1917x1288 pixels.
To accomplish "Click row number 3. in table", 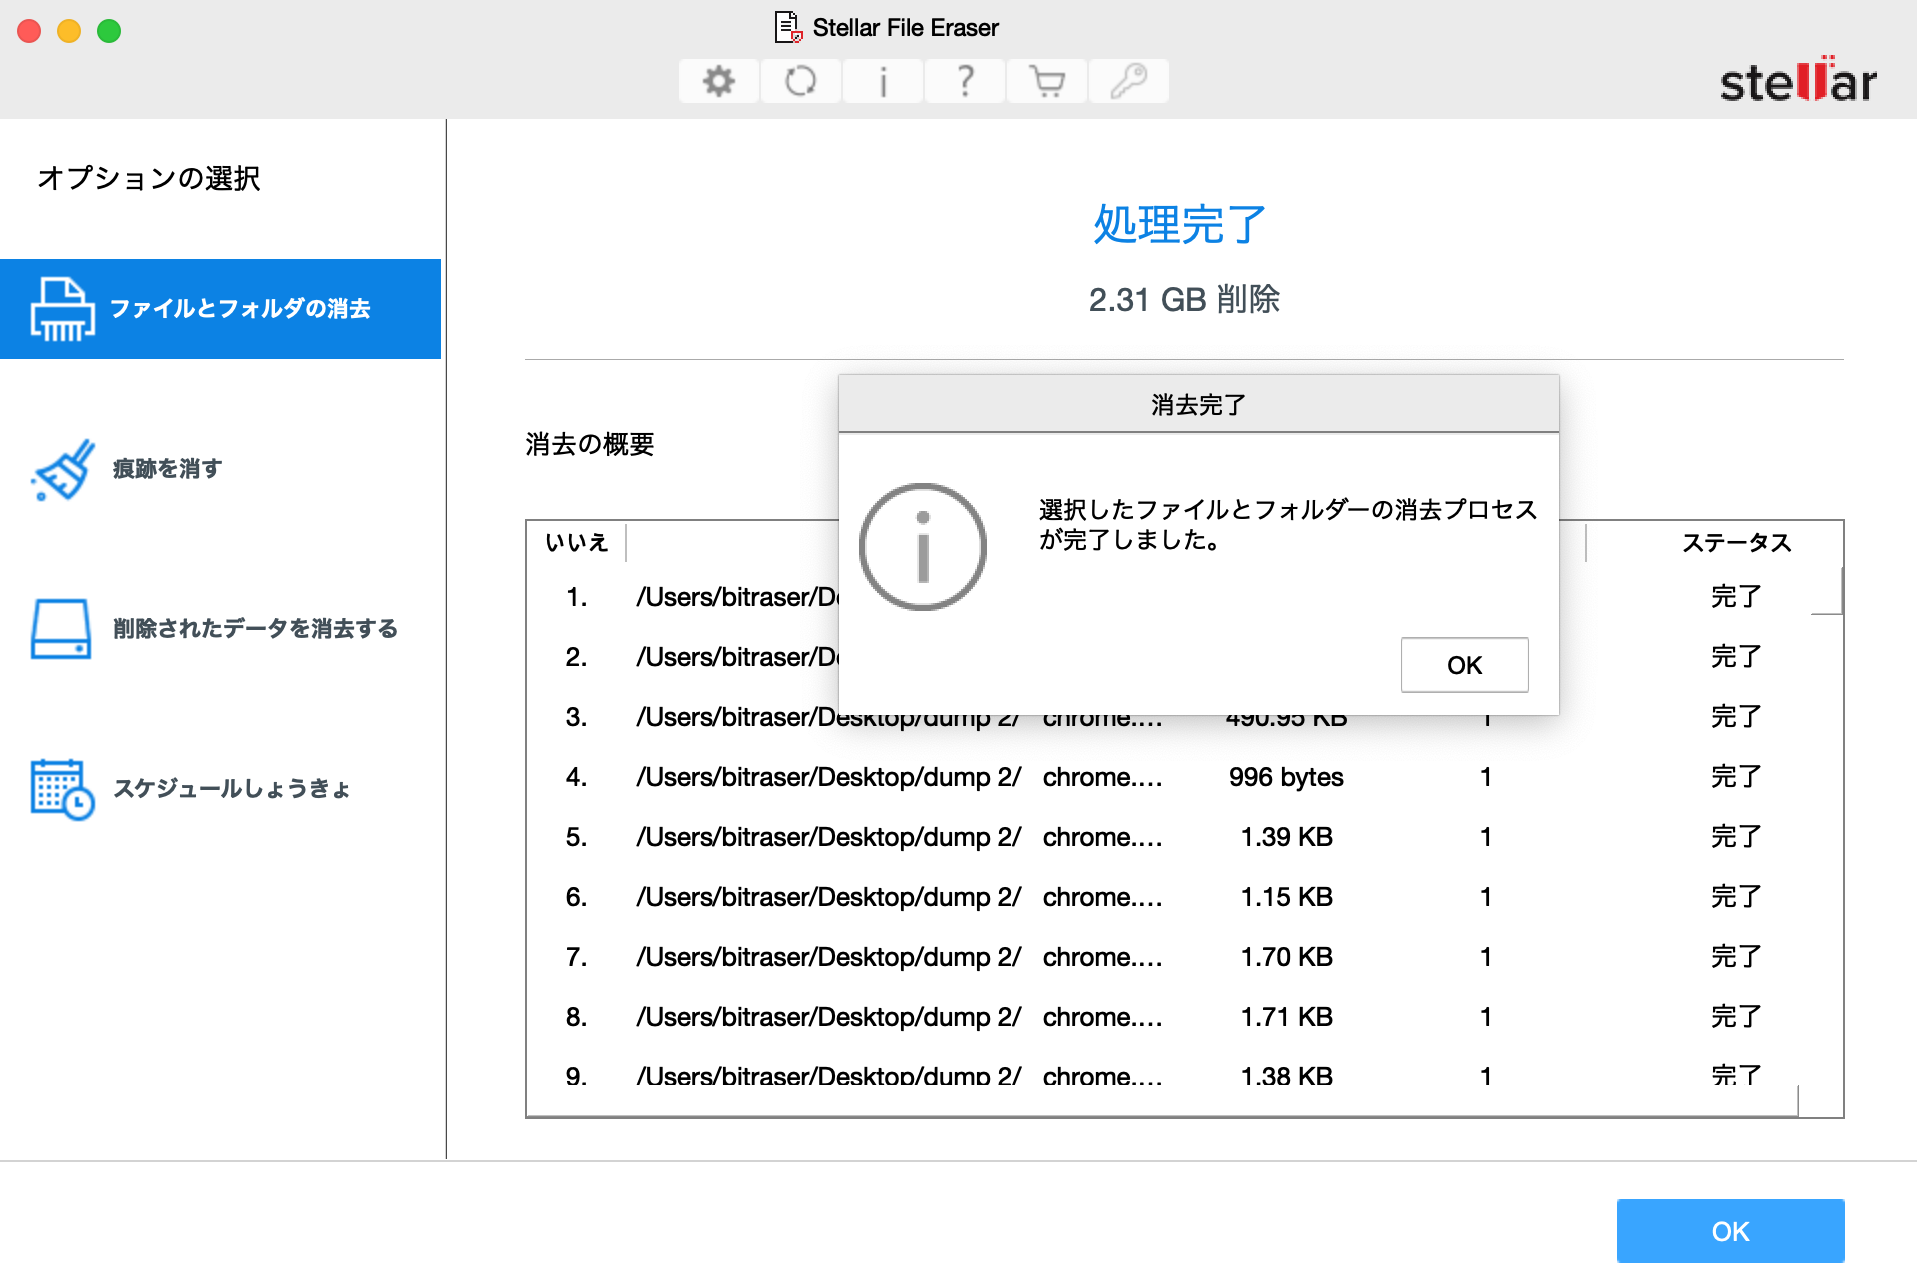I will coord(576,717).
